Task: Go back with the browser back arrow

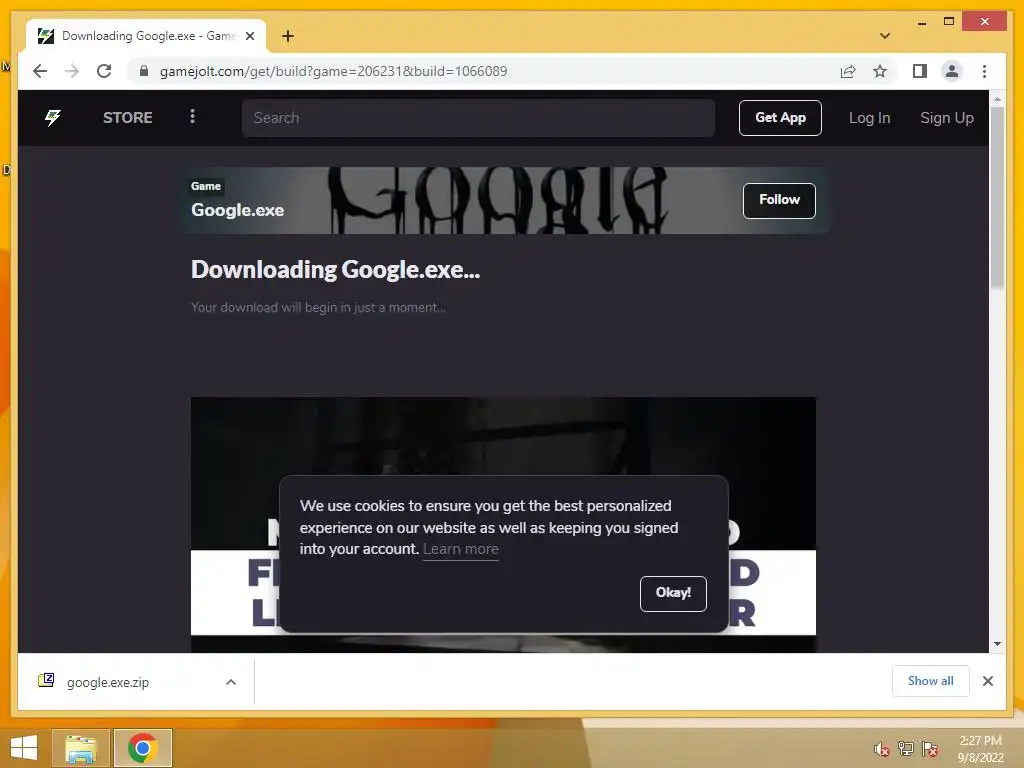Action: [x=40, y=71]
